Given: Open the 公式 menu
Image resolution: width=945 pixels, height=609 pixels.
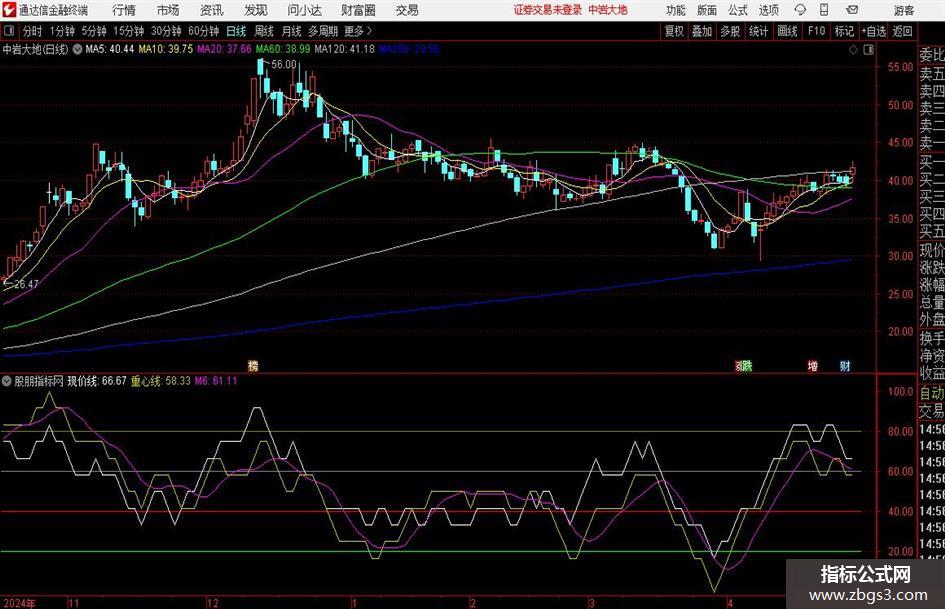Looking at the screenshot, I should click(738, 10).
